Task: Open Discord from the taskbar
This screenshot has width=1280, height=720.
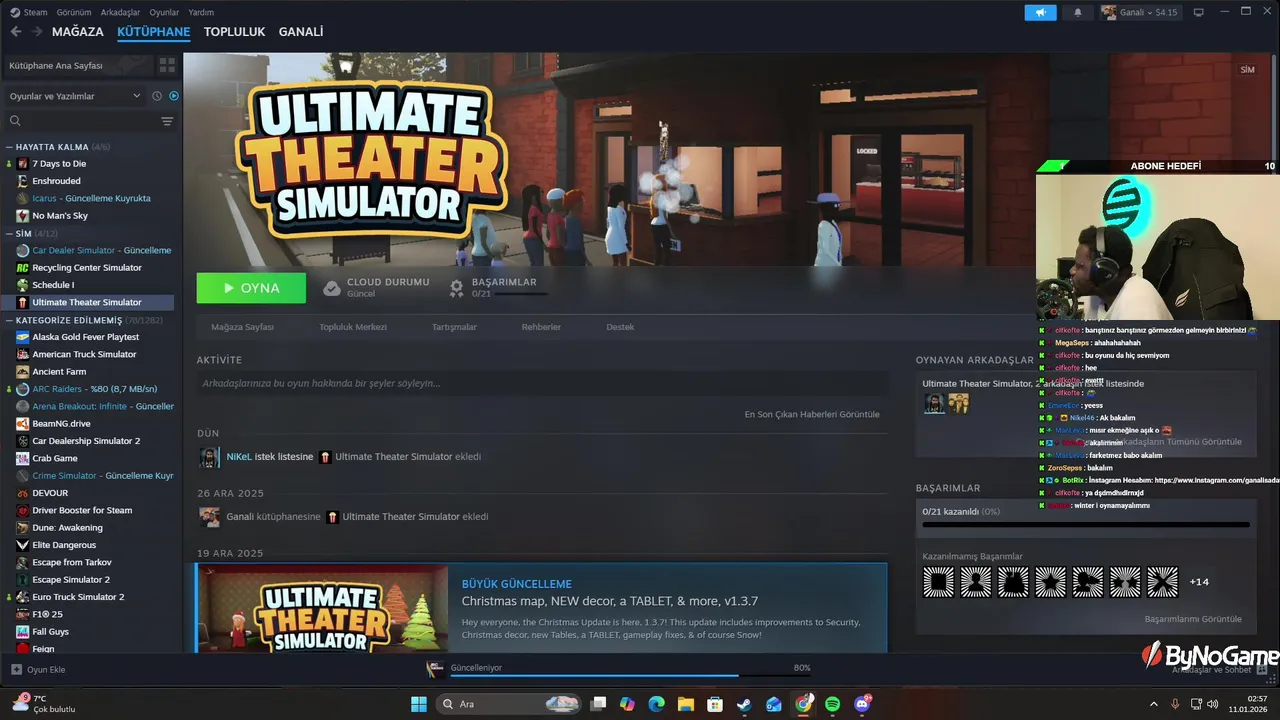Action: (x=862, y=704)
